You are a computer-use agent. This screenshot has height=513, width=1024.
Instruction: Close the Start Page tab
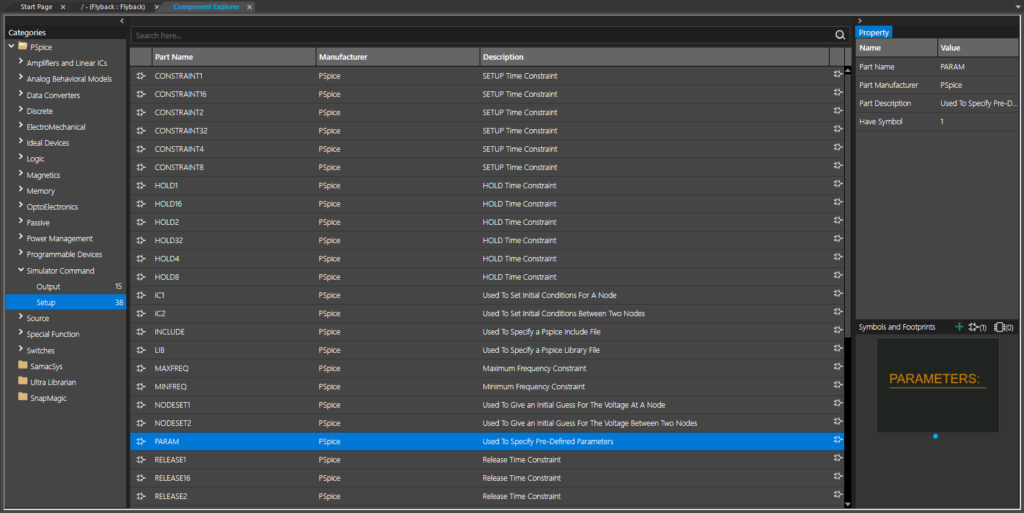tap(63, 7)
